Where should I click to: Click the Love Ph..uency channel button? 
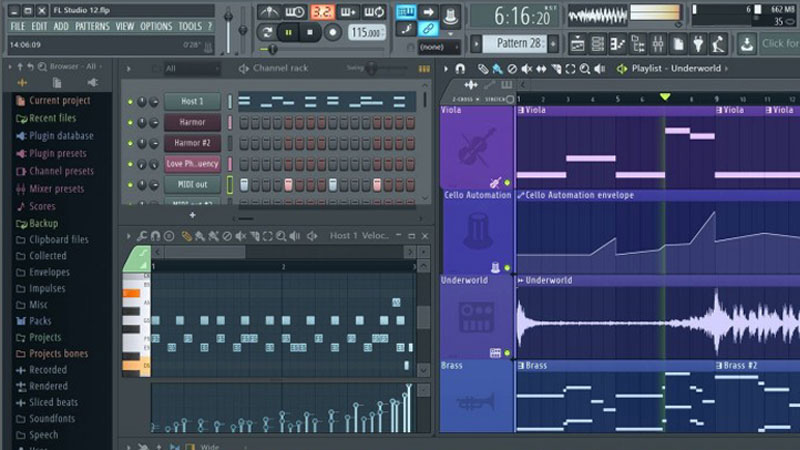(x=192, y=164)
